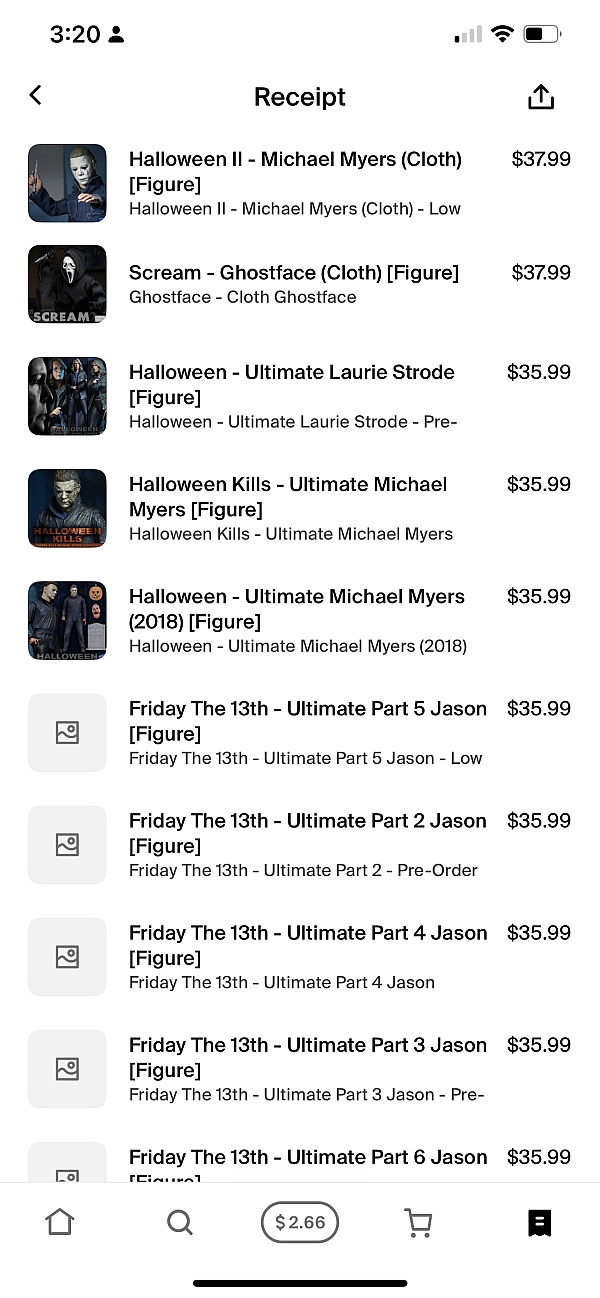Tap the Michael Myers Cloth figure thumbnail
The width and height of the screenshot is (600, 1298).
click(67, 183)
